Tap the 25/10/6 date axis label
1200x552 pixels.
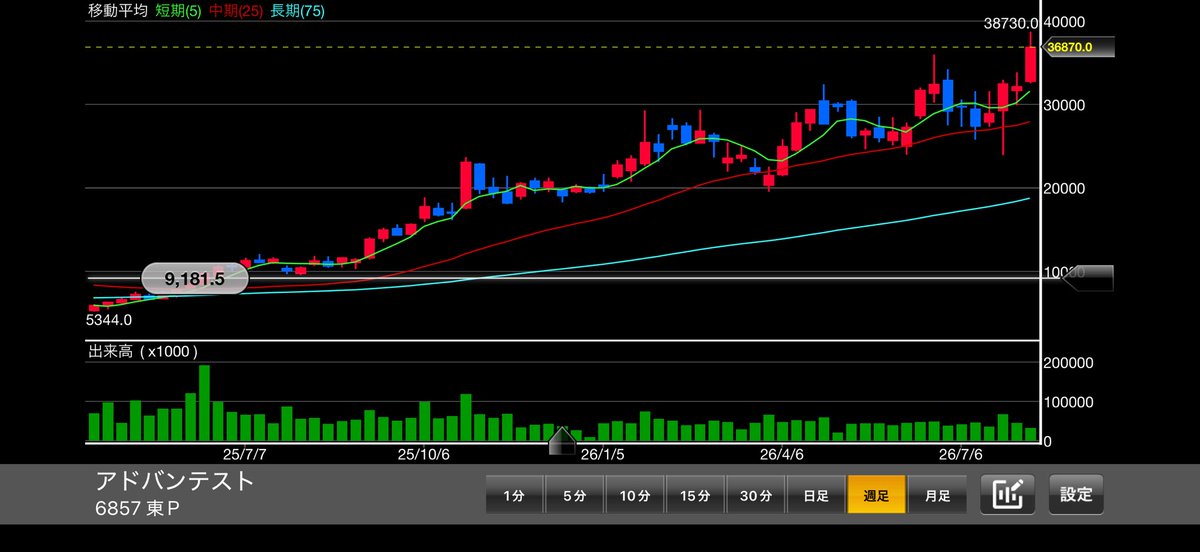coord(424,453)
